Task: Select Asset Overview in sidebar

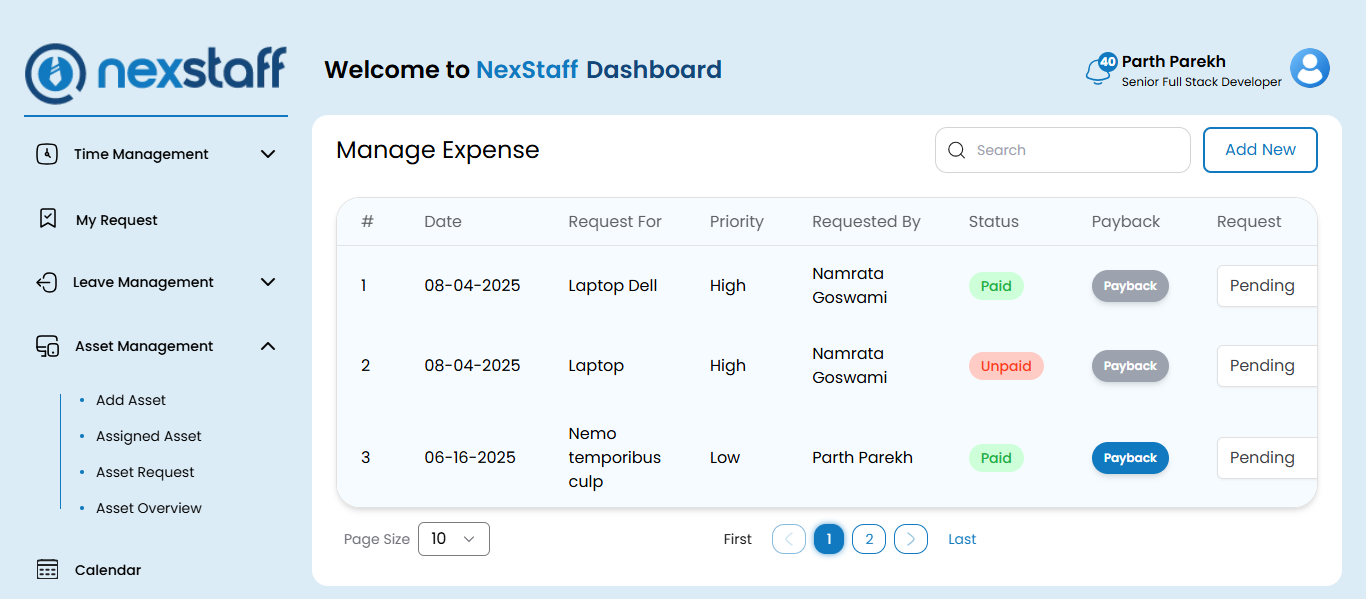Action: coord(149,508)
